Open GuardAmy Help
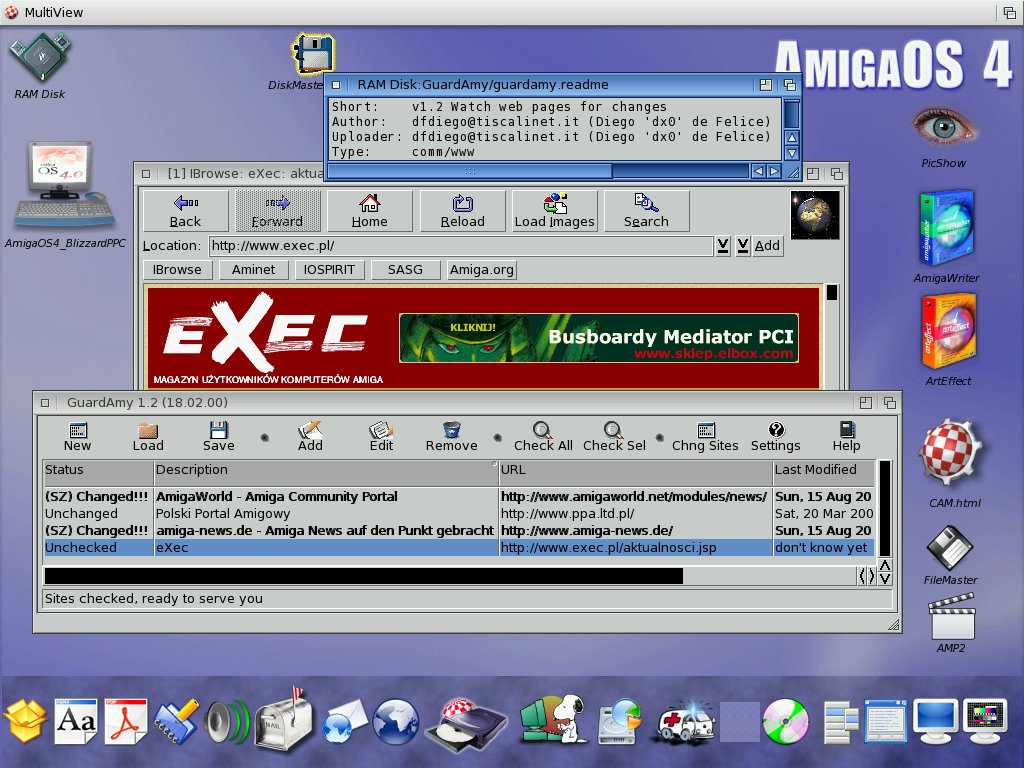 846,437
